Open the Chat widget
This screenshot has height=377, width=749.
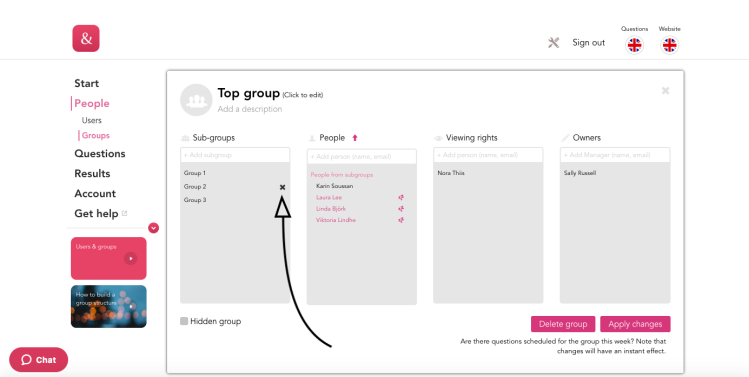click(x=39, y=360)
